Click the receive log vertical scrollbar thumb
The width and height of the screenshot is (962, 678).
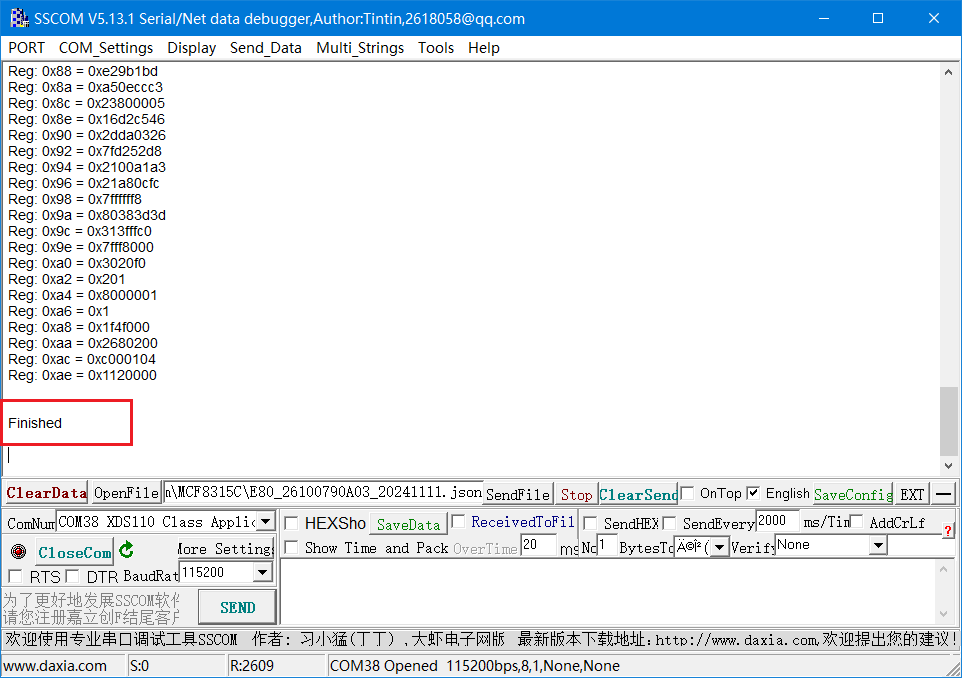click(949, 420)
